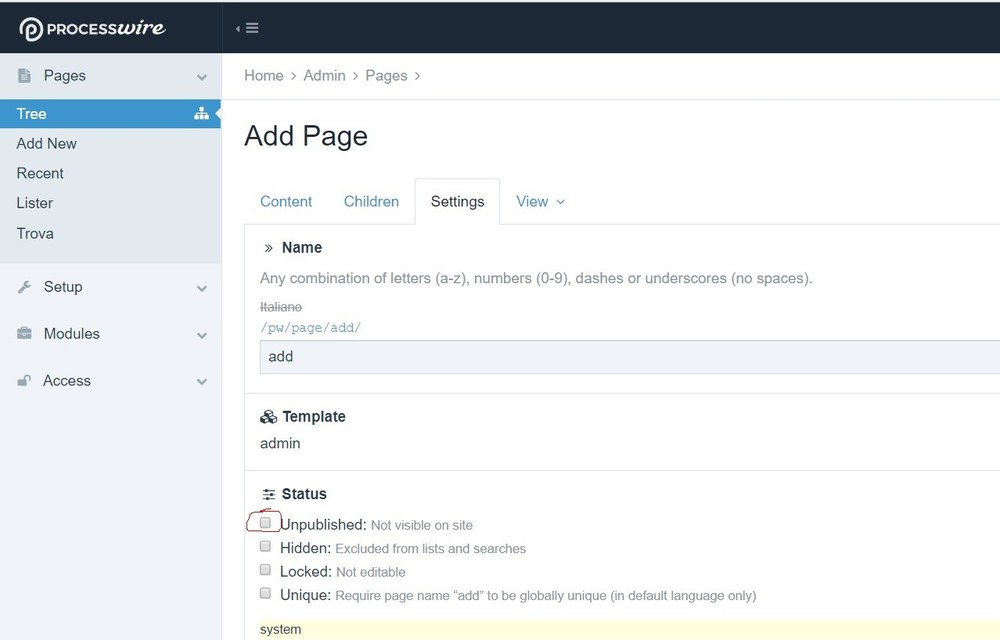Enable the Unpublished status checkbox

coord(266,523)
